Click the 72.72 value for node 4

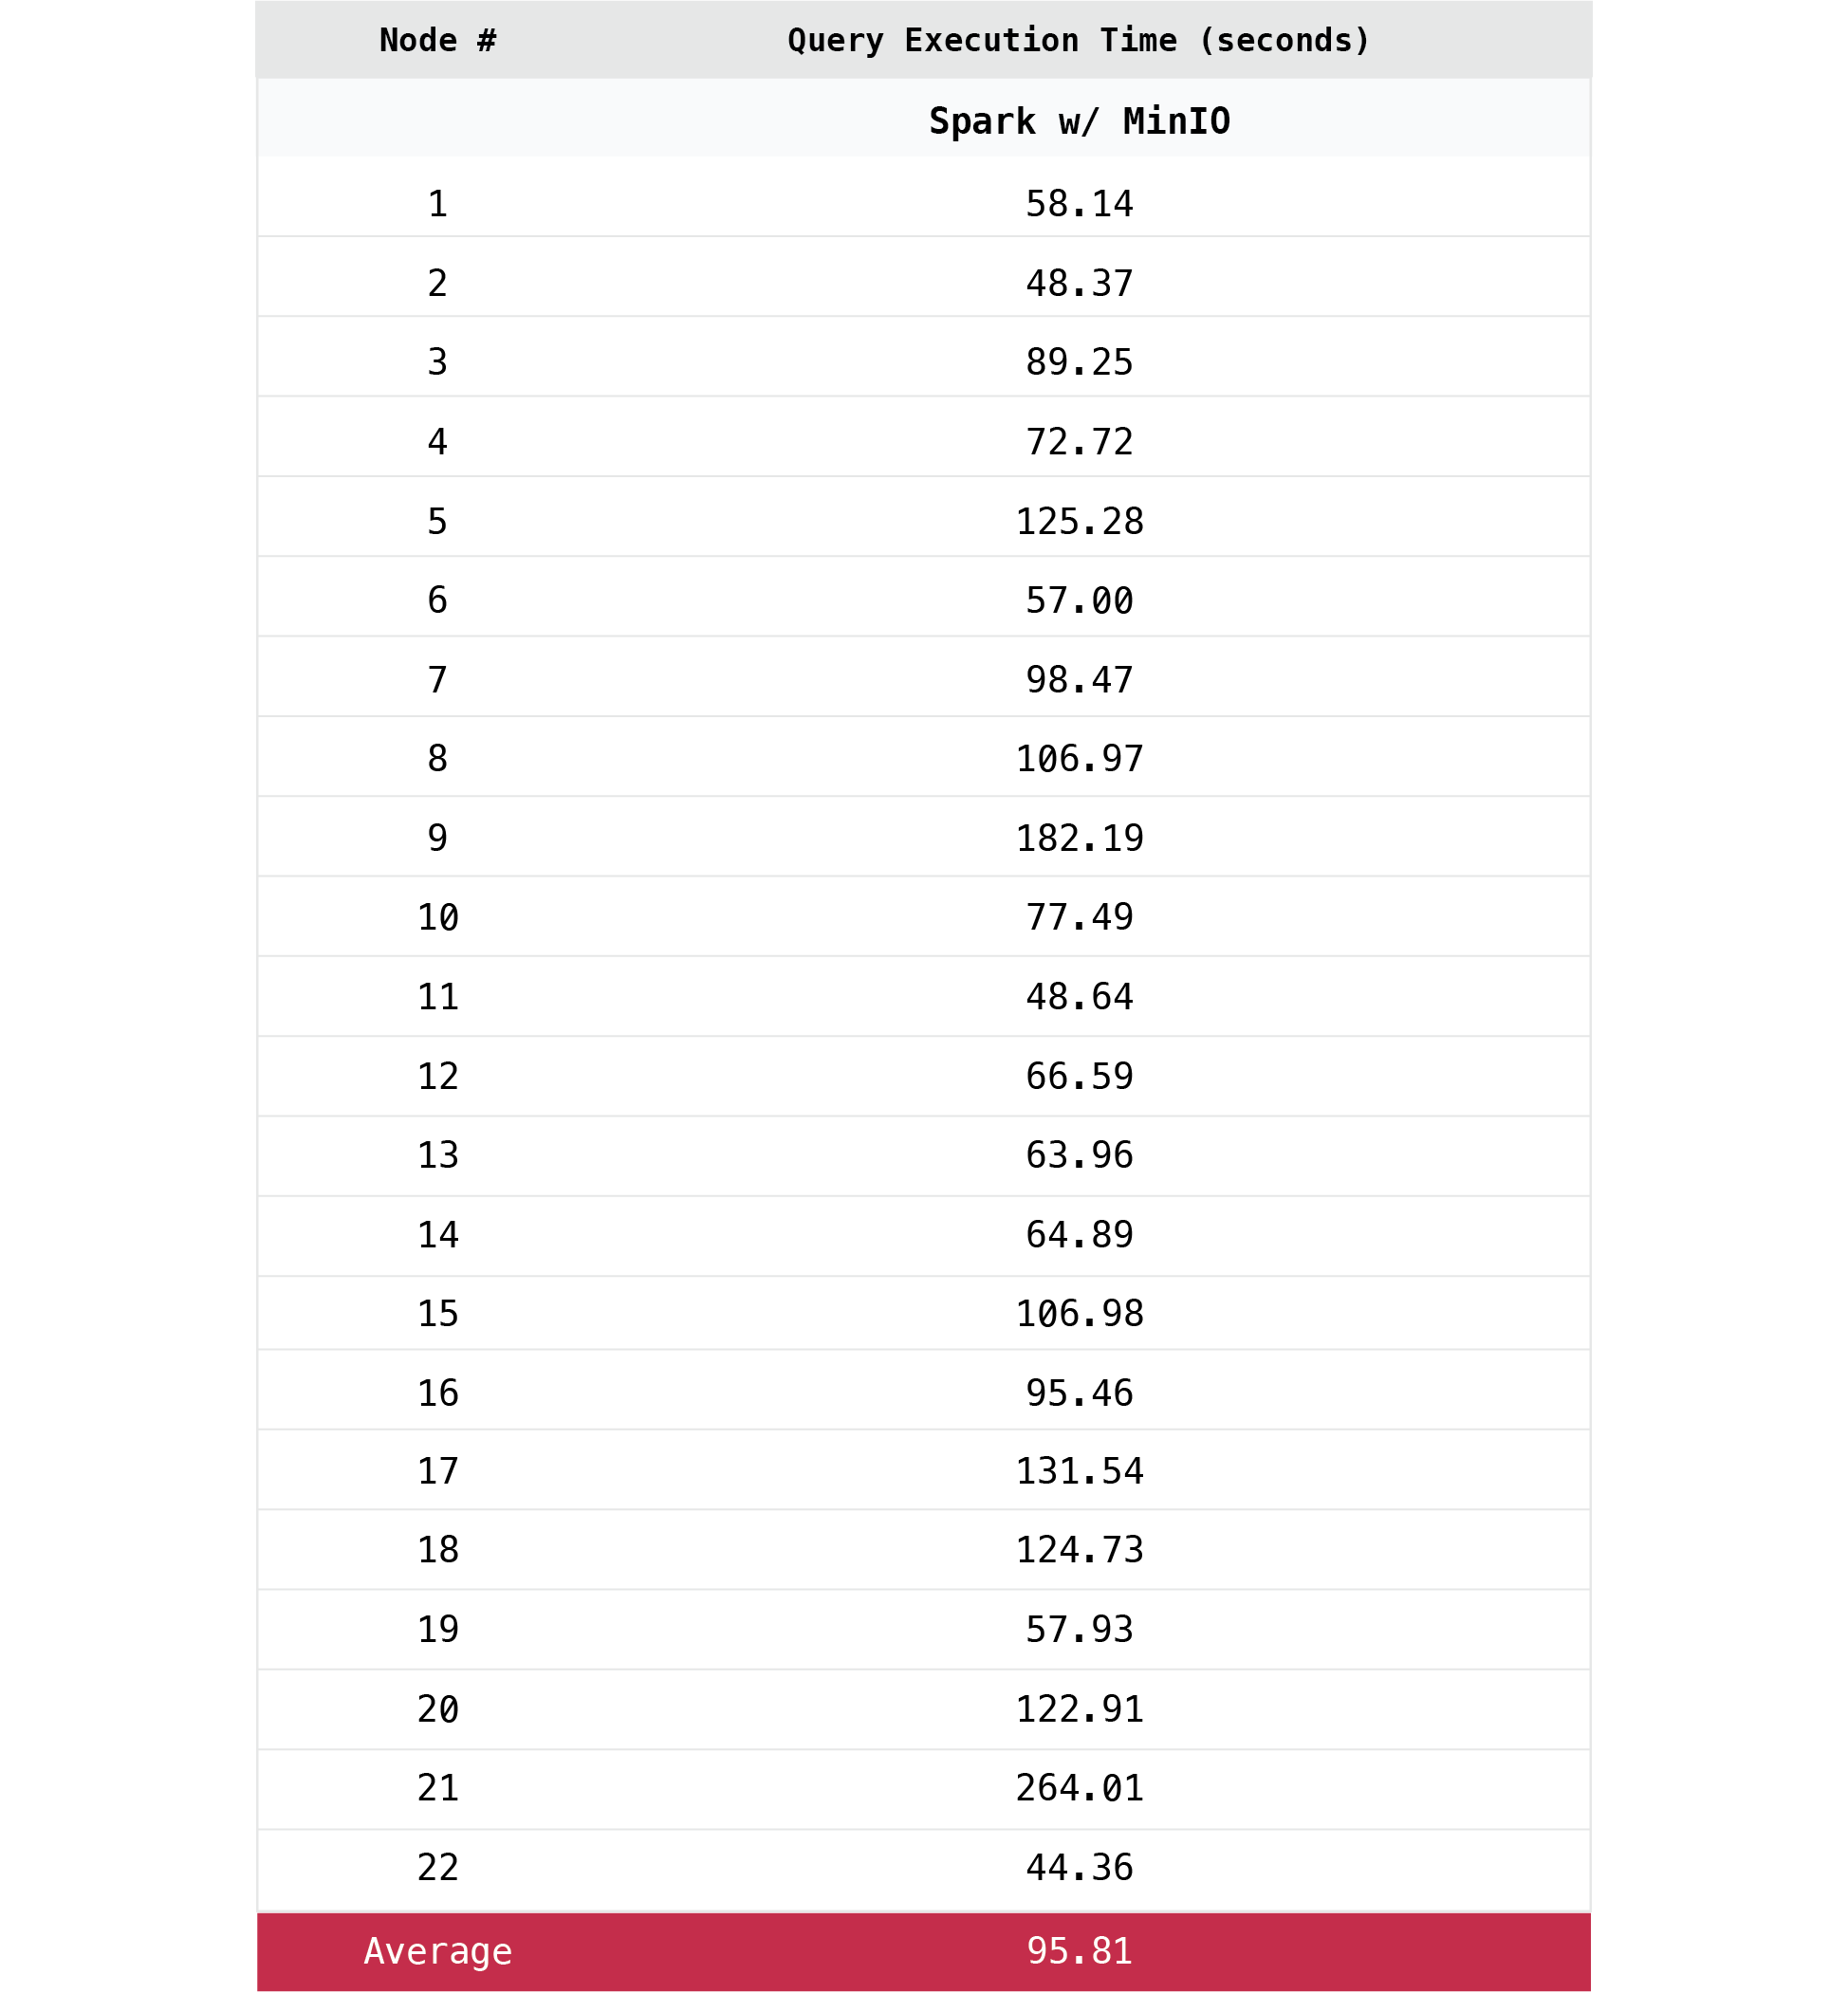coord(1079,441)
